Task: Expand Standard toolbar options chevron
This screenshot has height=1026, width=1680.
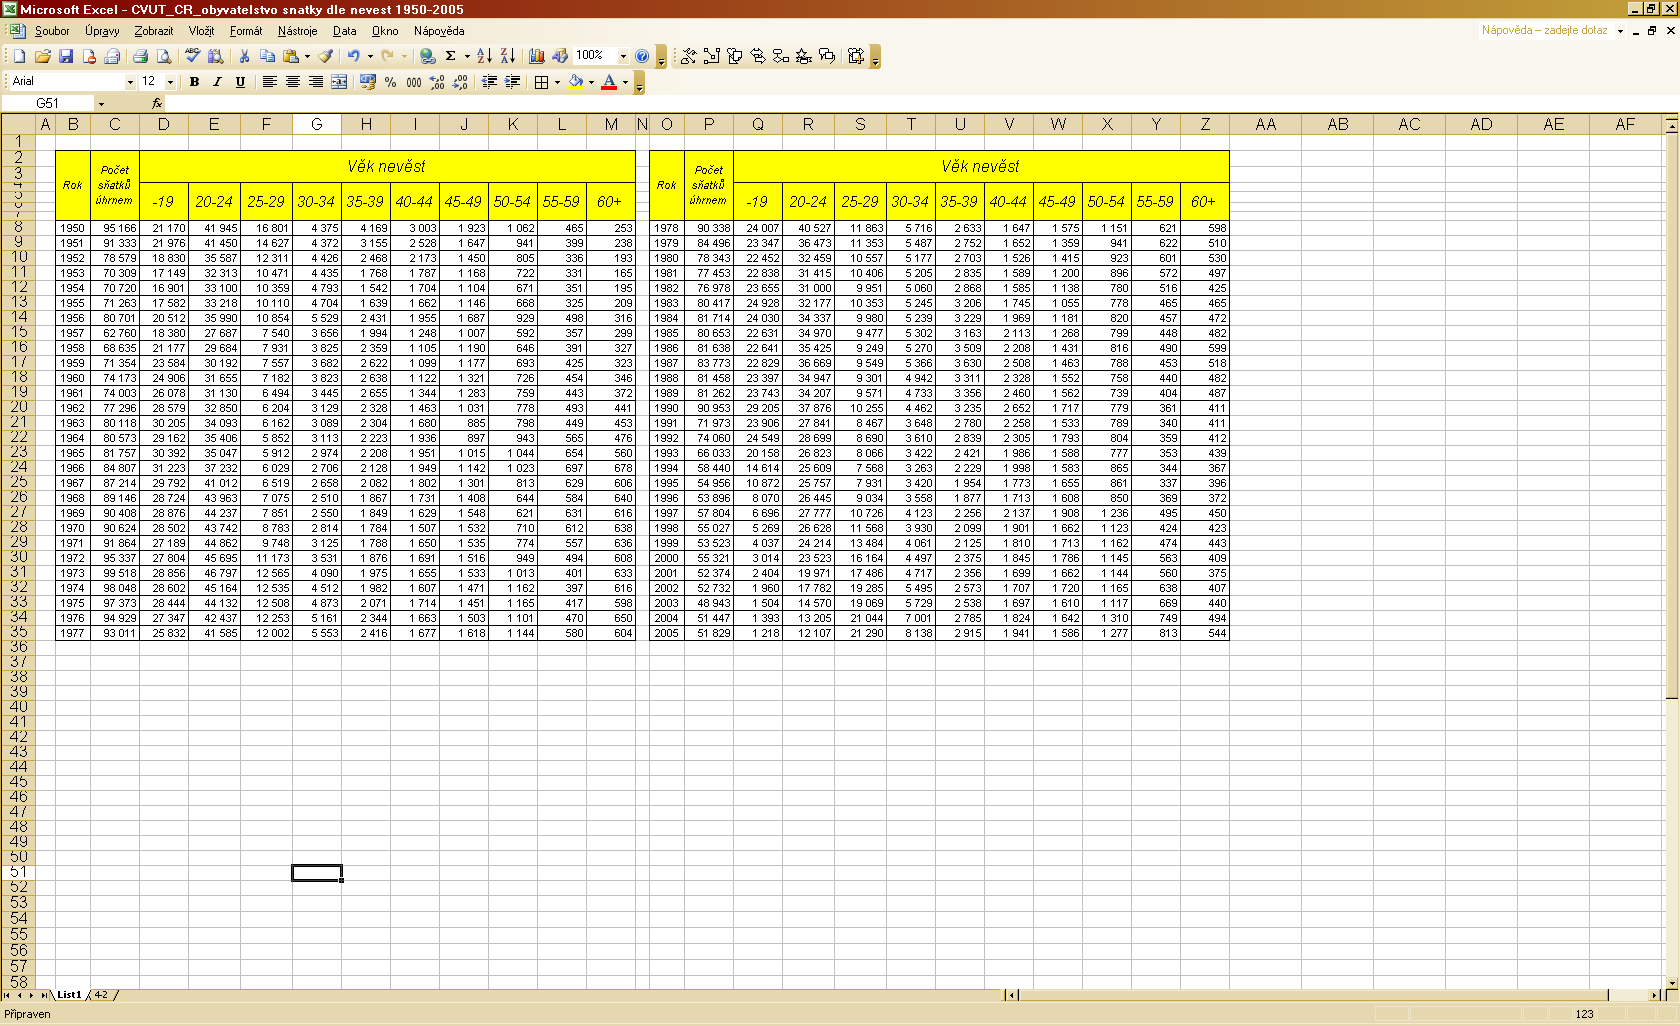Action: click(661, 57)
